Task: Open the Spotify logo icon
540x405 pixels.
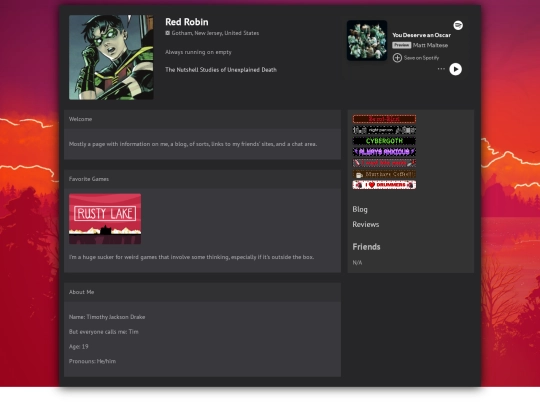Action: point(458,25)
